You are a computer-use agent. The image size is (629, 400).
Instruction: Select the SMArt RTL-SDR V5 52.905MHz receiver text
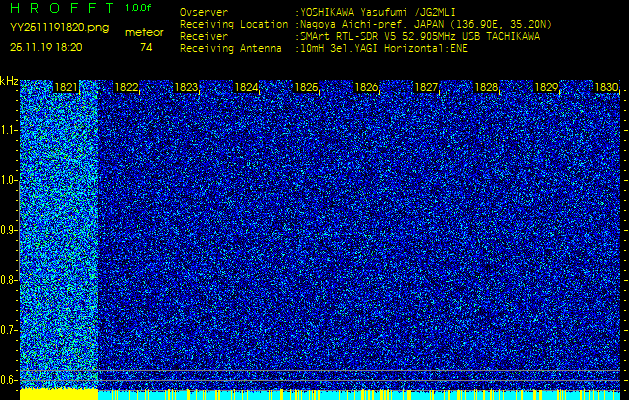coord(420,37)
